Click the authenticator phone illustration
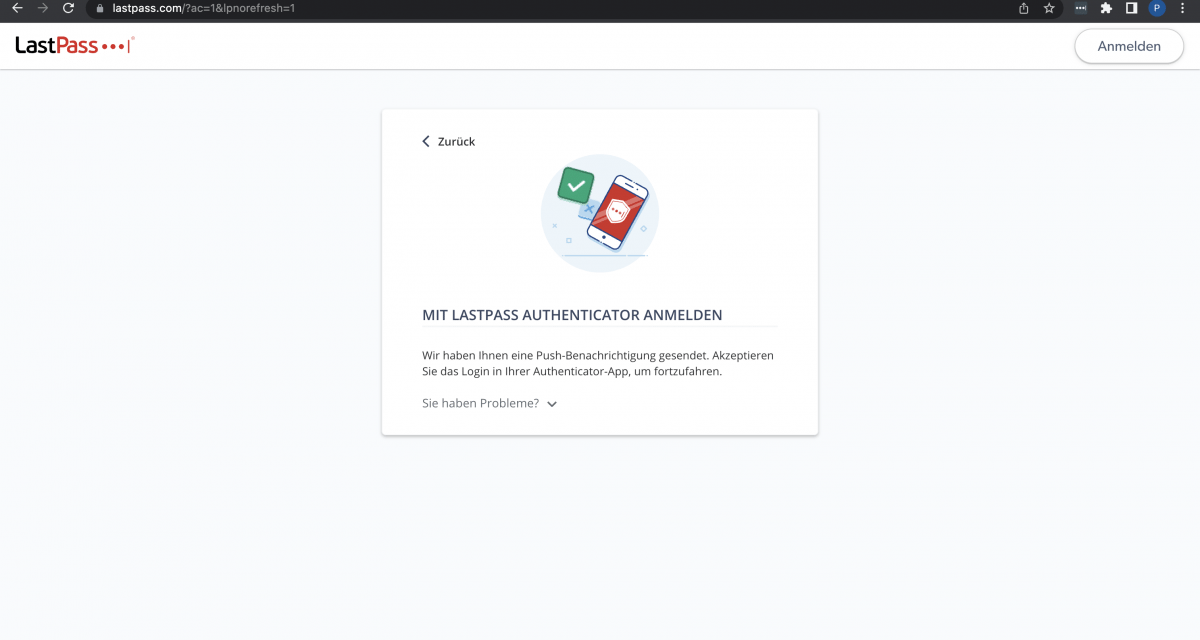This screenshot has height=640, width=1200. pos(600,212)
